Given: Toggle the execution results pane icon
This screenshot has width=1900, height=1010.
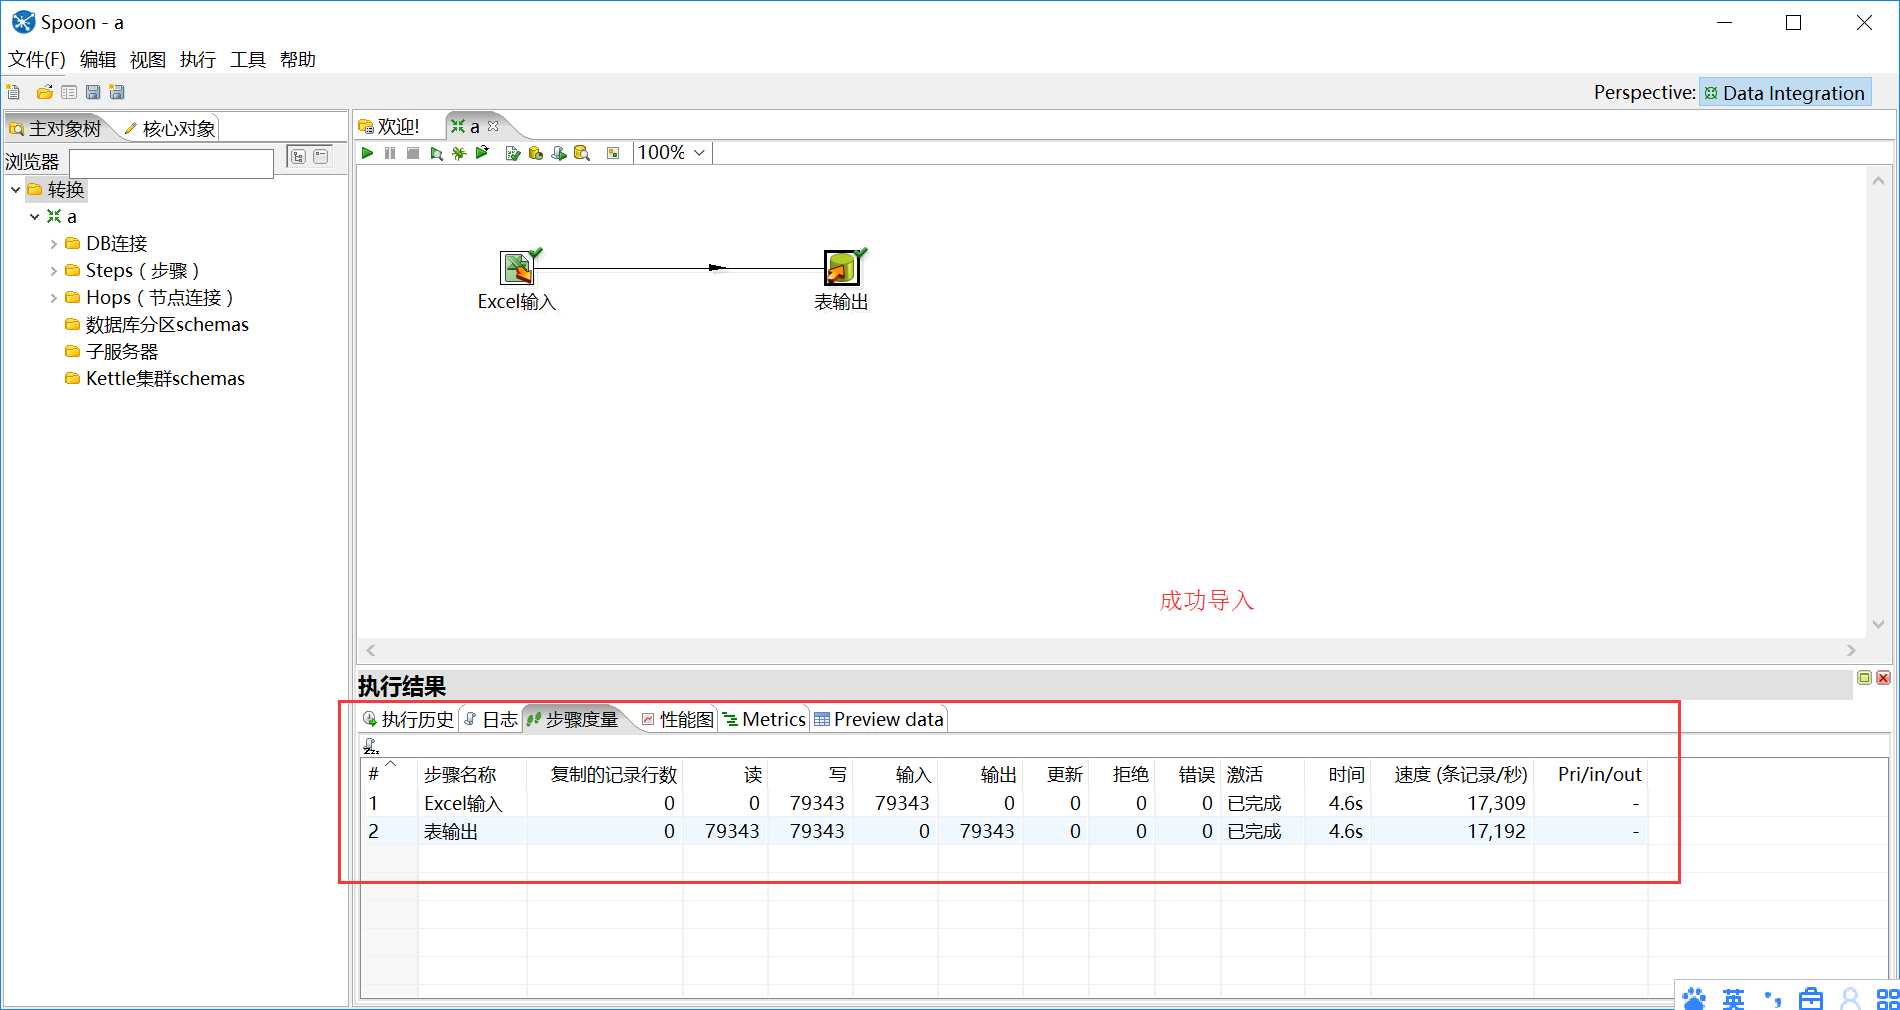Looking at the screenshot, I should click(613, 153).
